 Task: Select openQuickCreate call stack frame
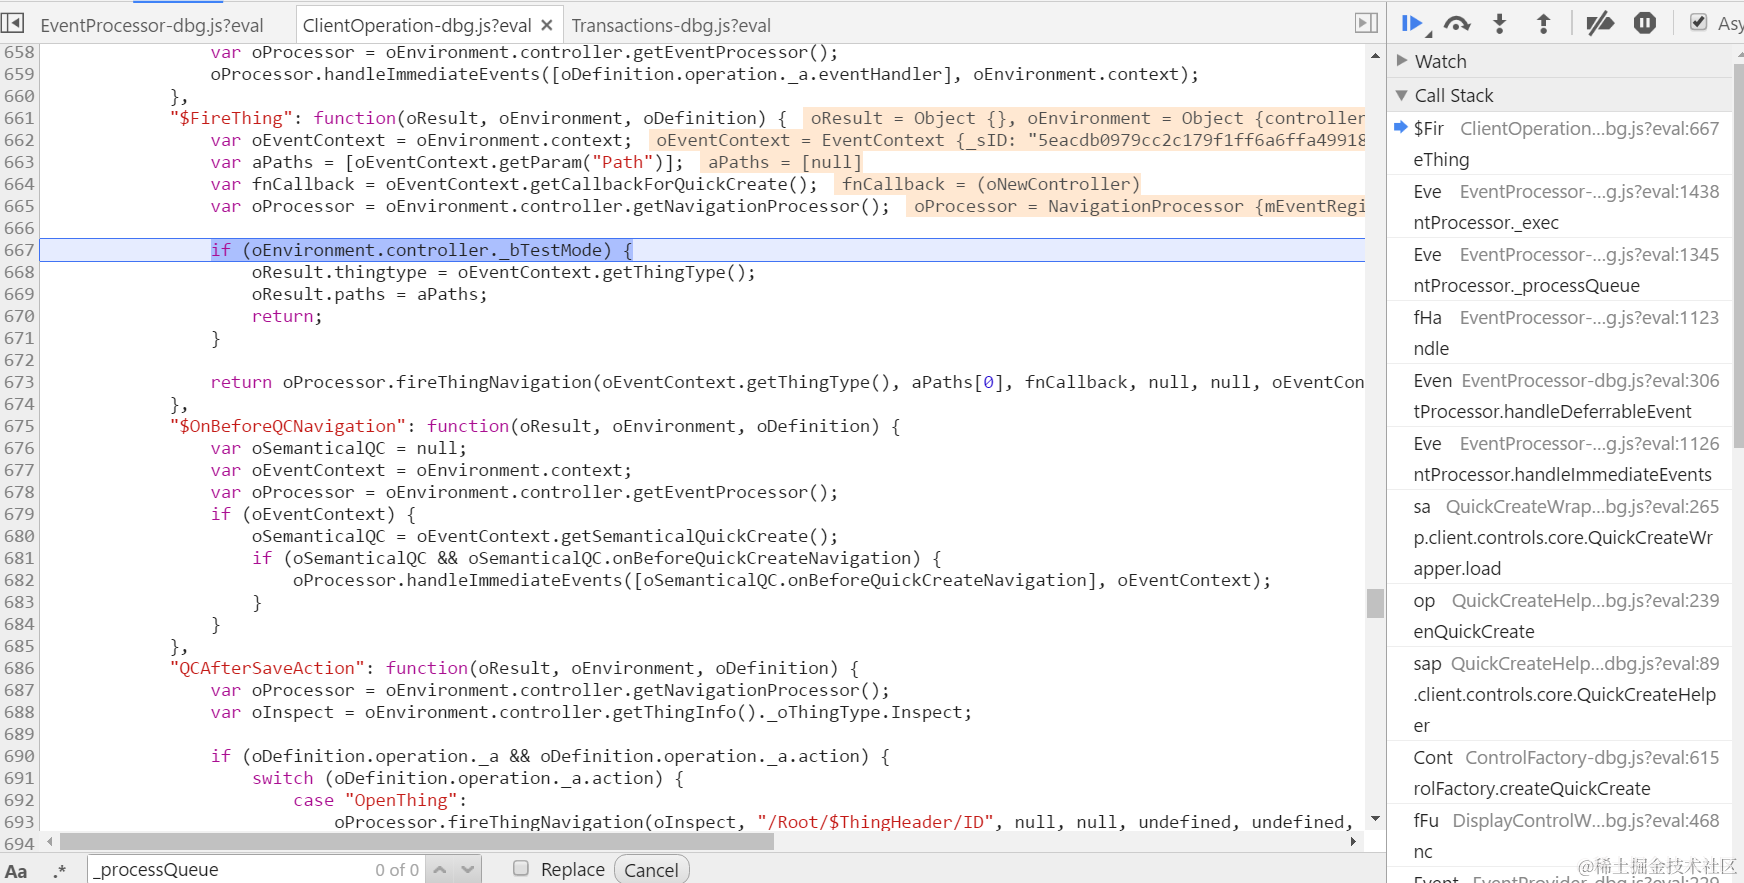tap(1559, 616)
